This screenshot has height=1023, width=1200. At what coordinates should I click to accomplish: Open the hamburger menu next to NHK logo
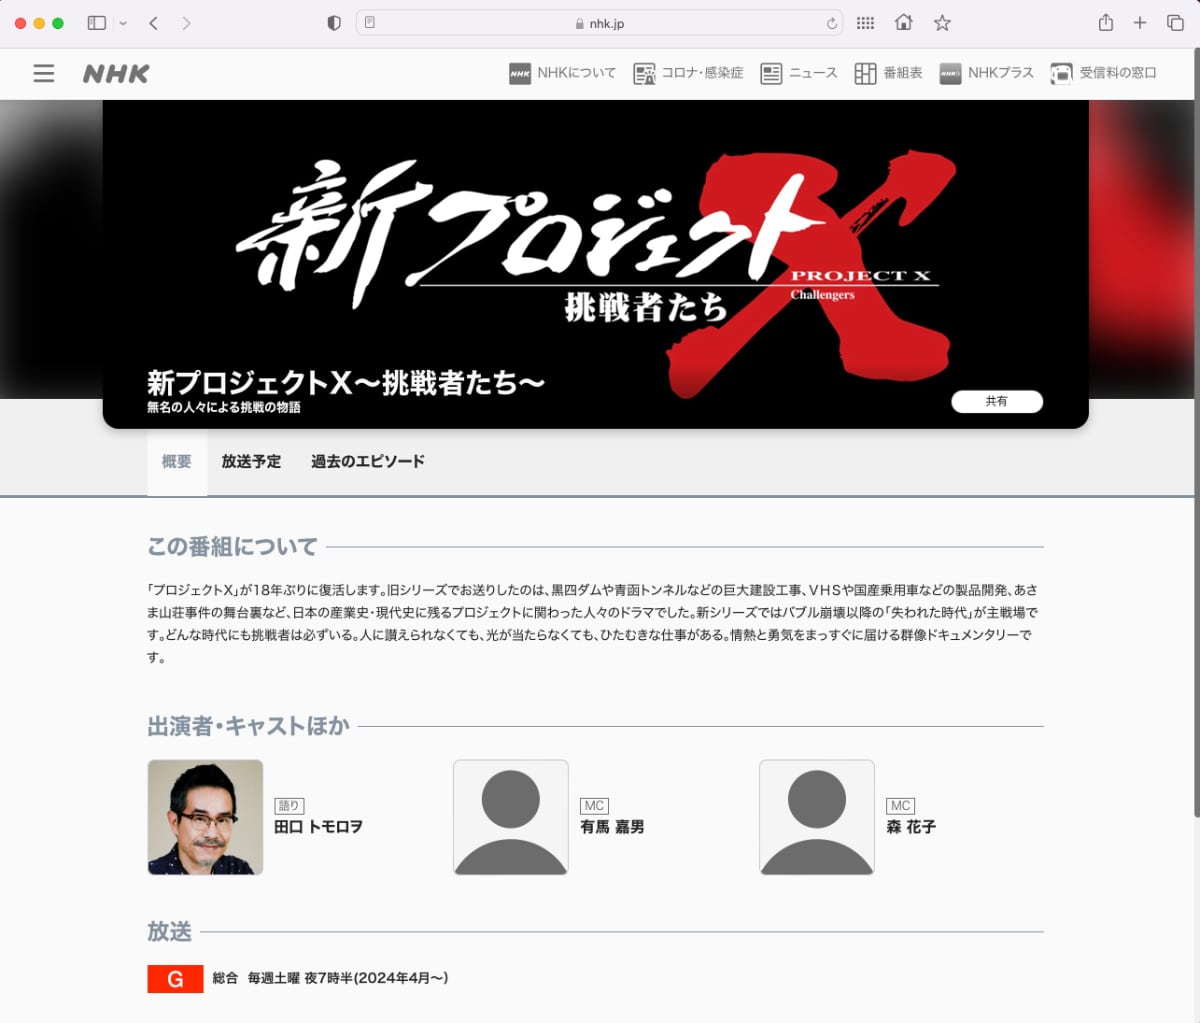[43, 73]
